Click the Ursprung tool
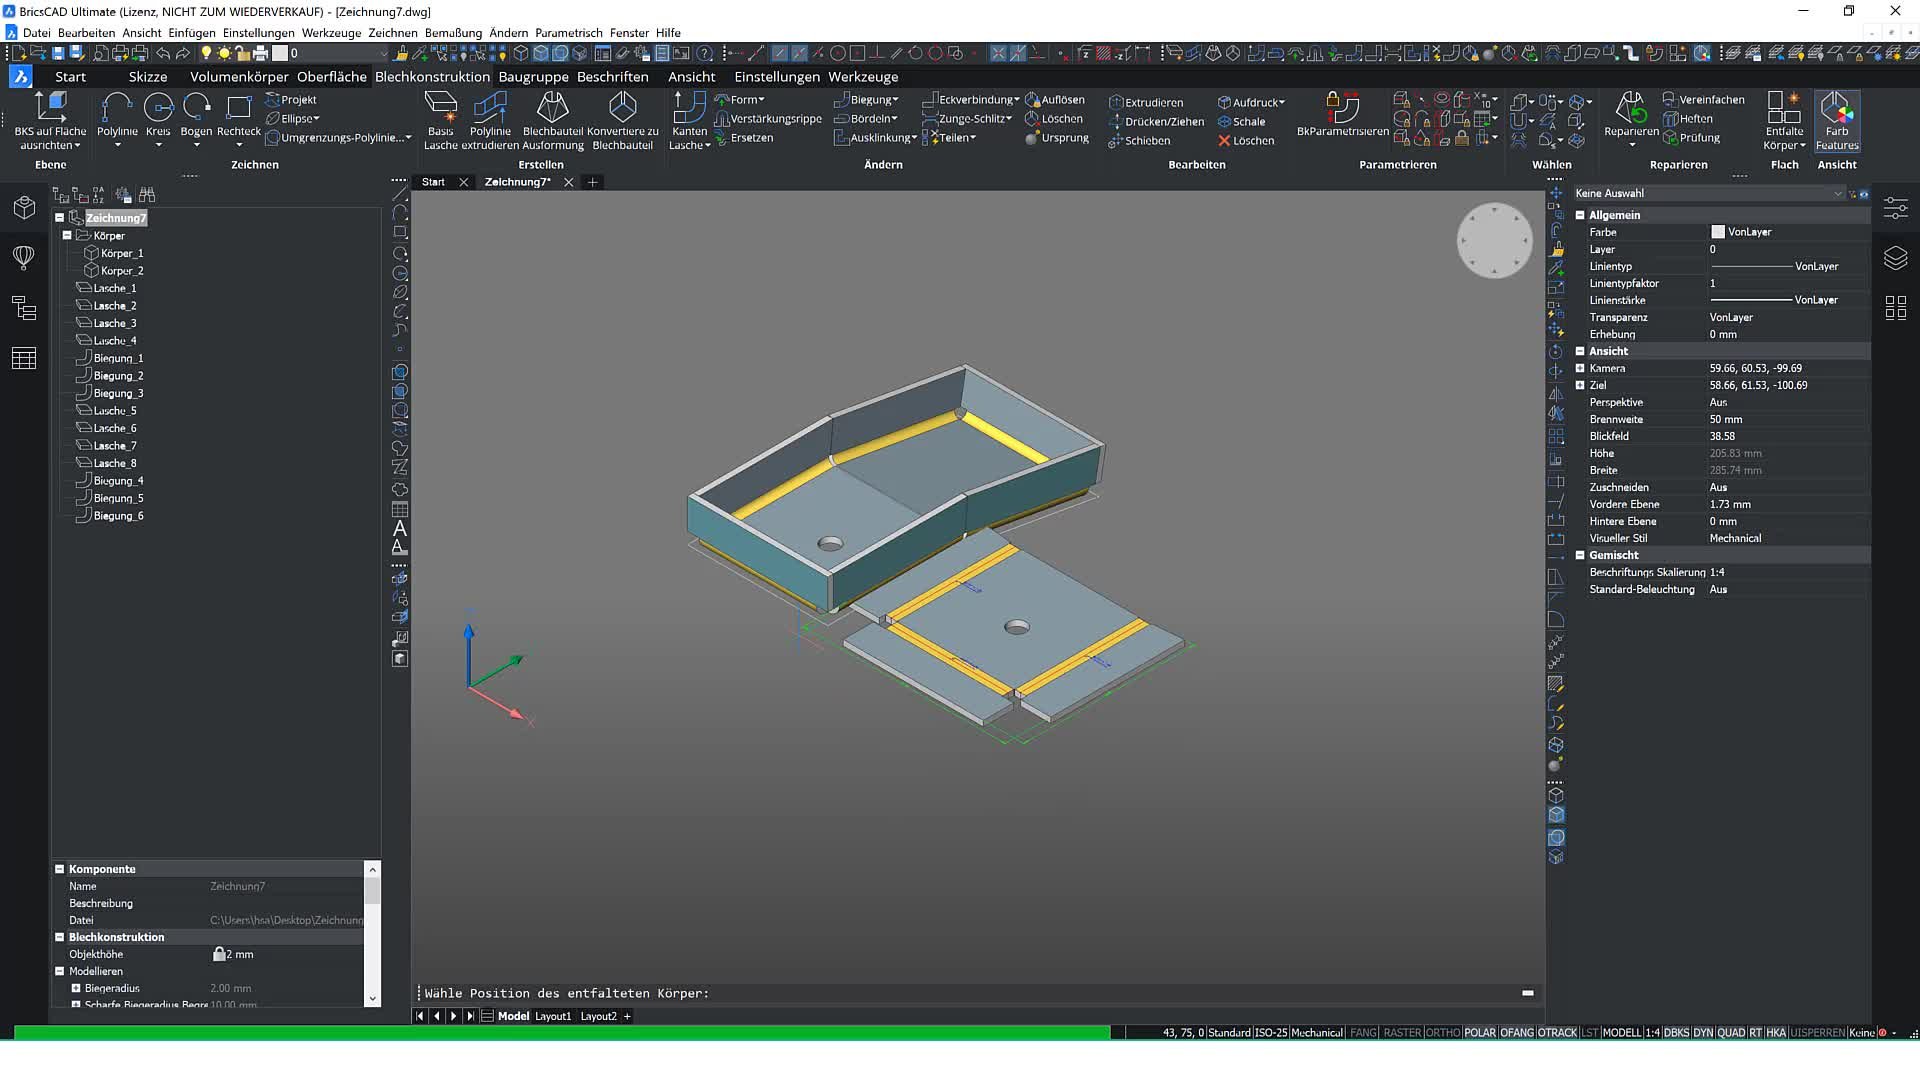Viewport: 1920px width, 1080px height. pyautogui.click(x=1057, y=138)
